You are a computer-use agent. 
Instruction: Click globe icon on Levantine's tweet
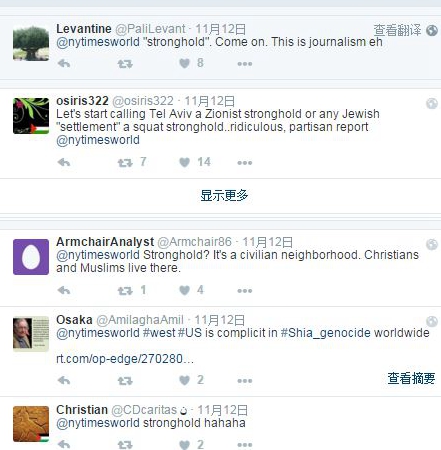432,30
